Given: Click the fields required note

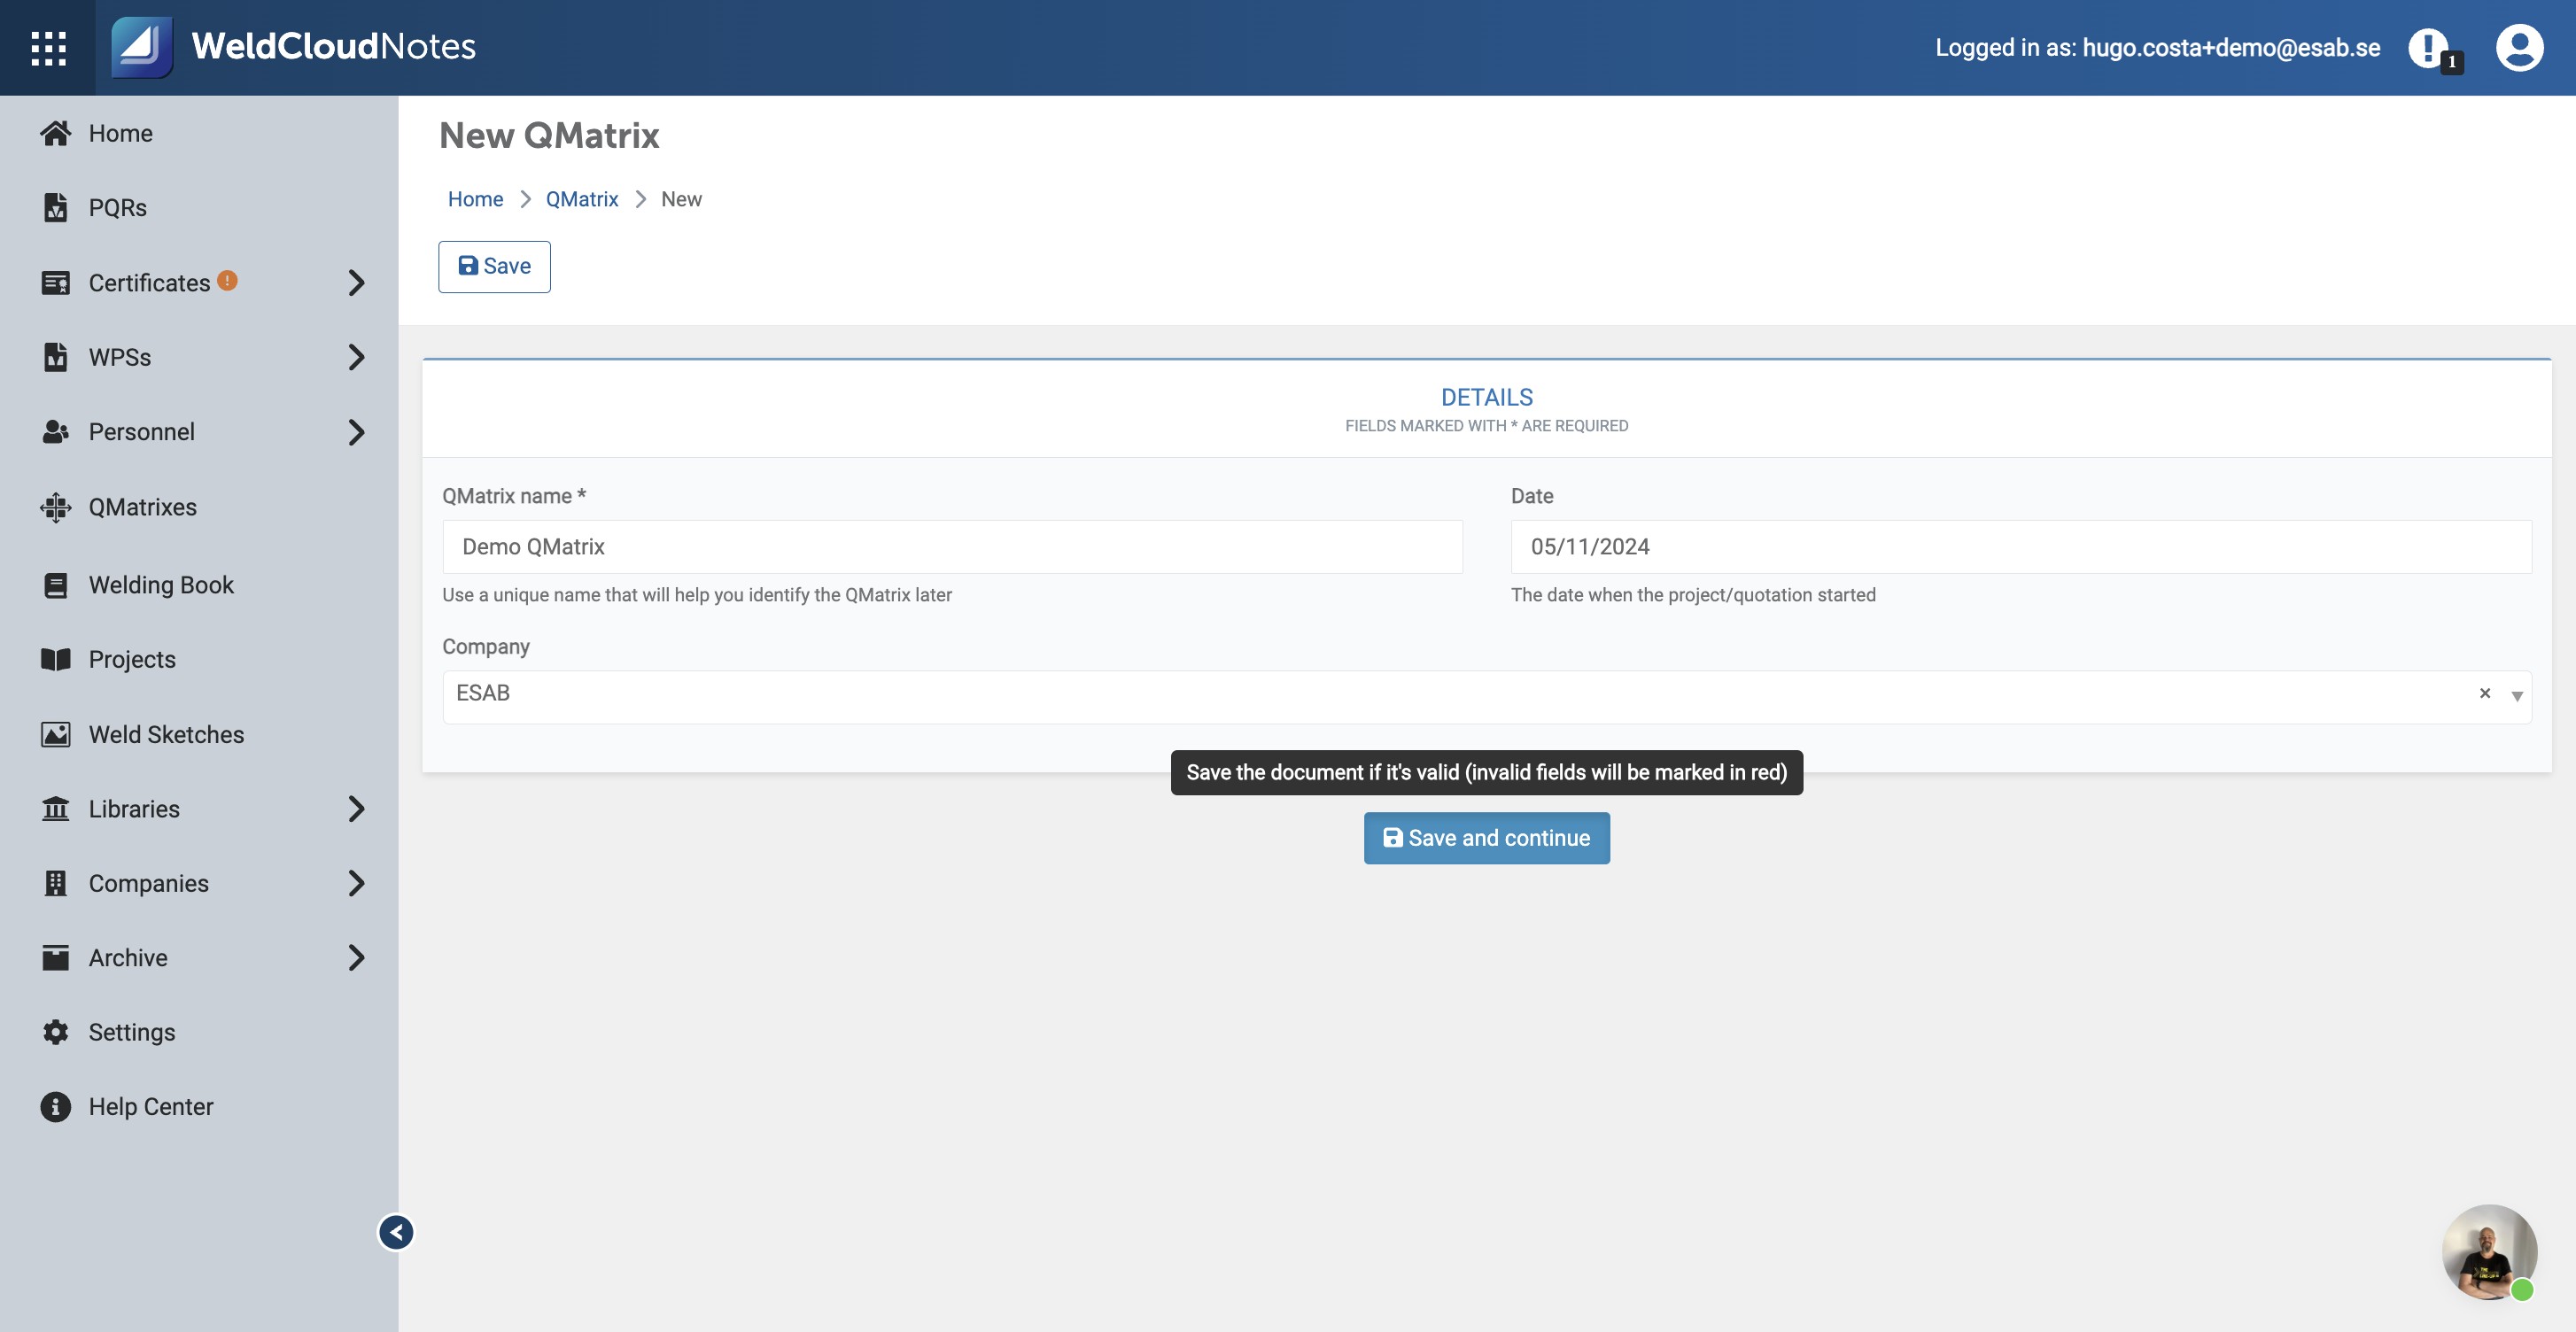Looking at the screenshot, I should coord(1486,426).
